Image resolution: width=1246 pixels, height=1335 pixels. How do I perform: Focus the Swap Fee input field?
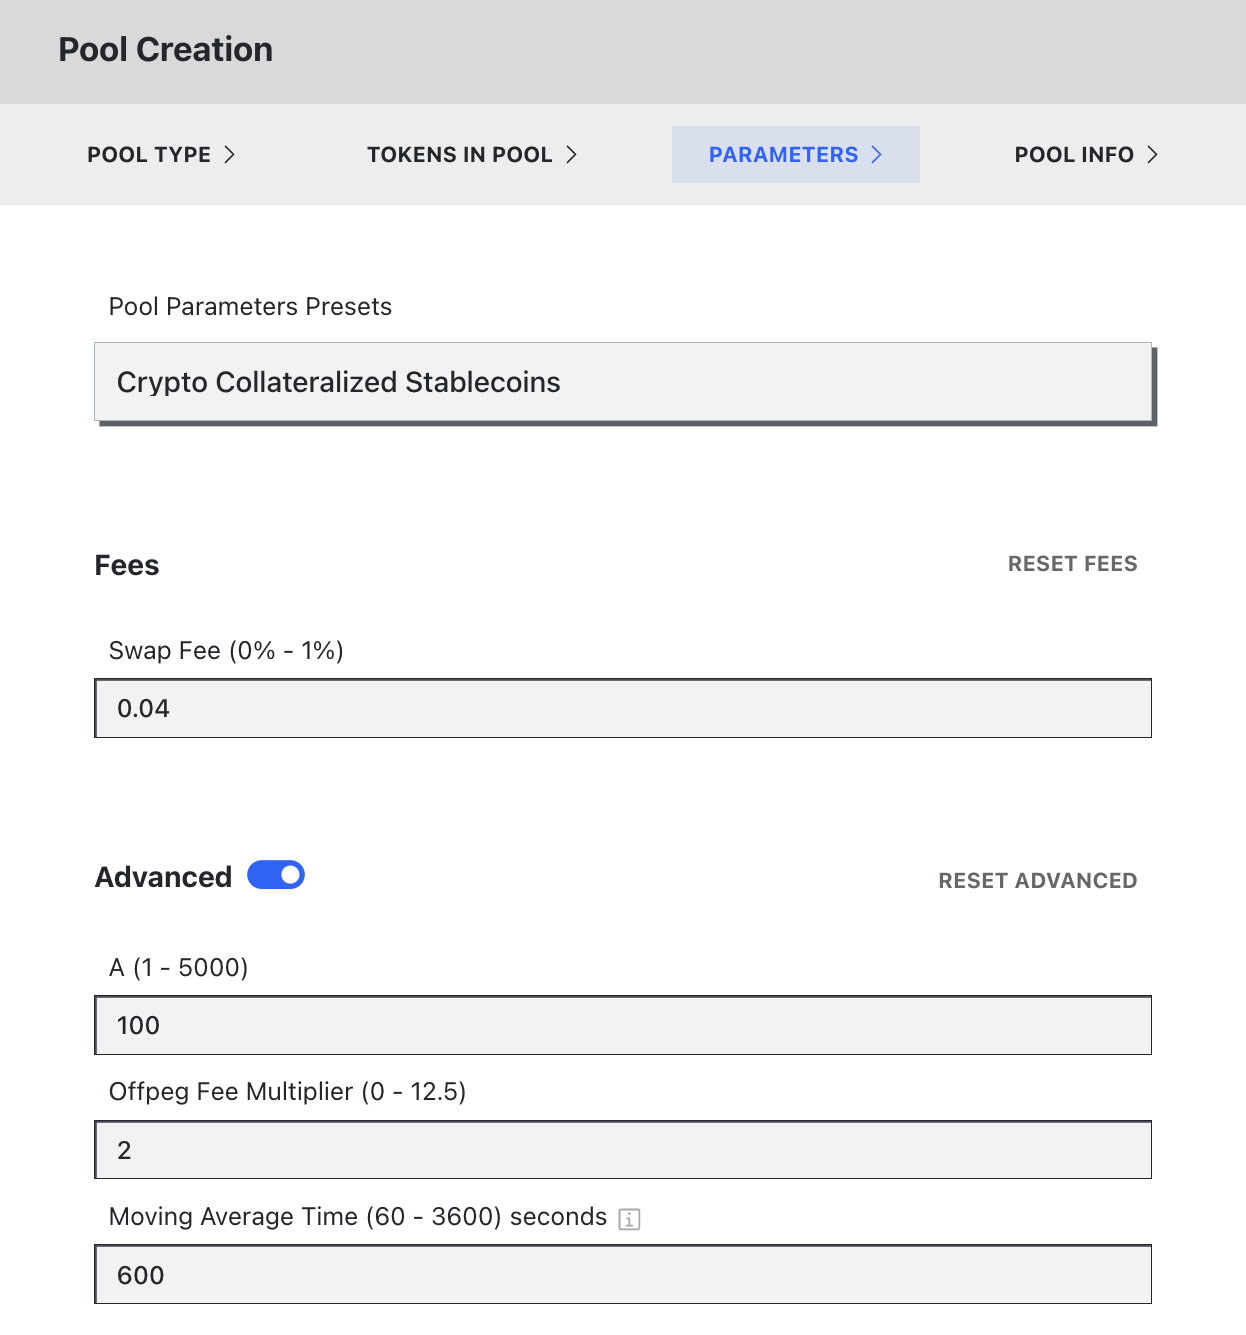[623, 709]
